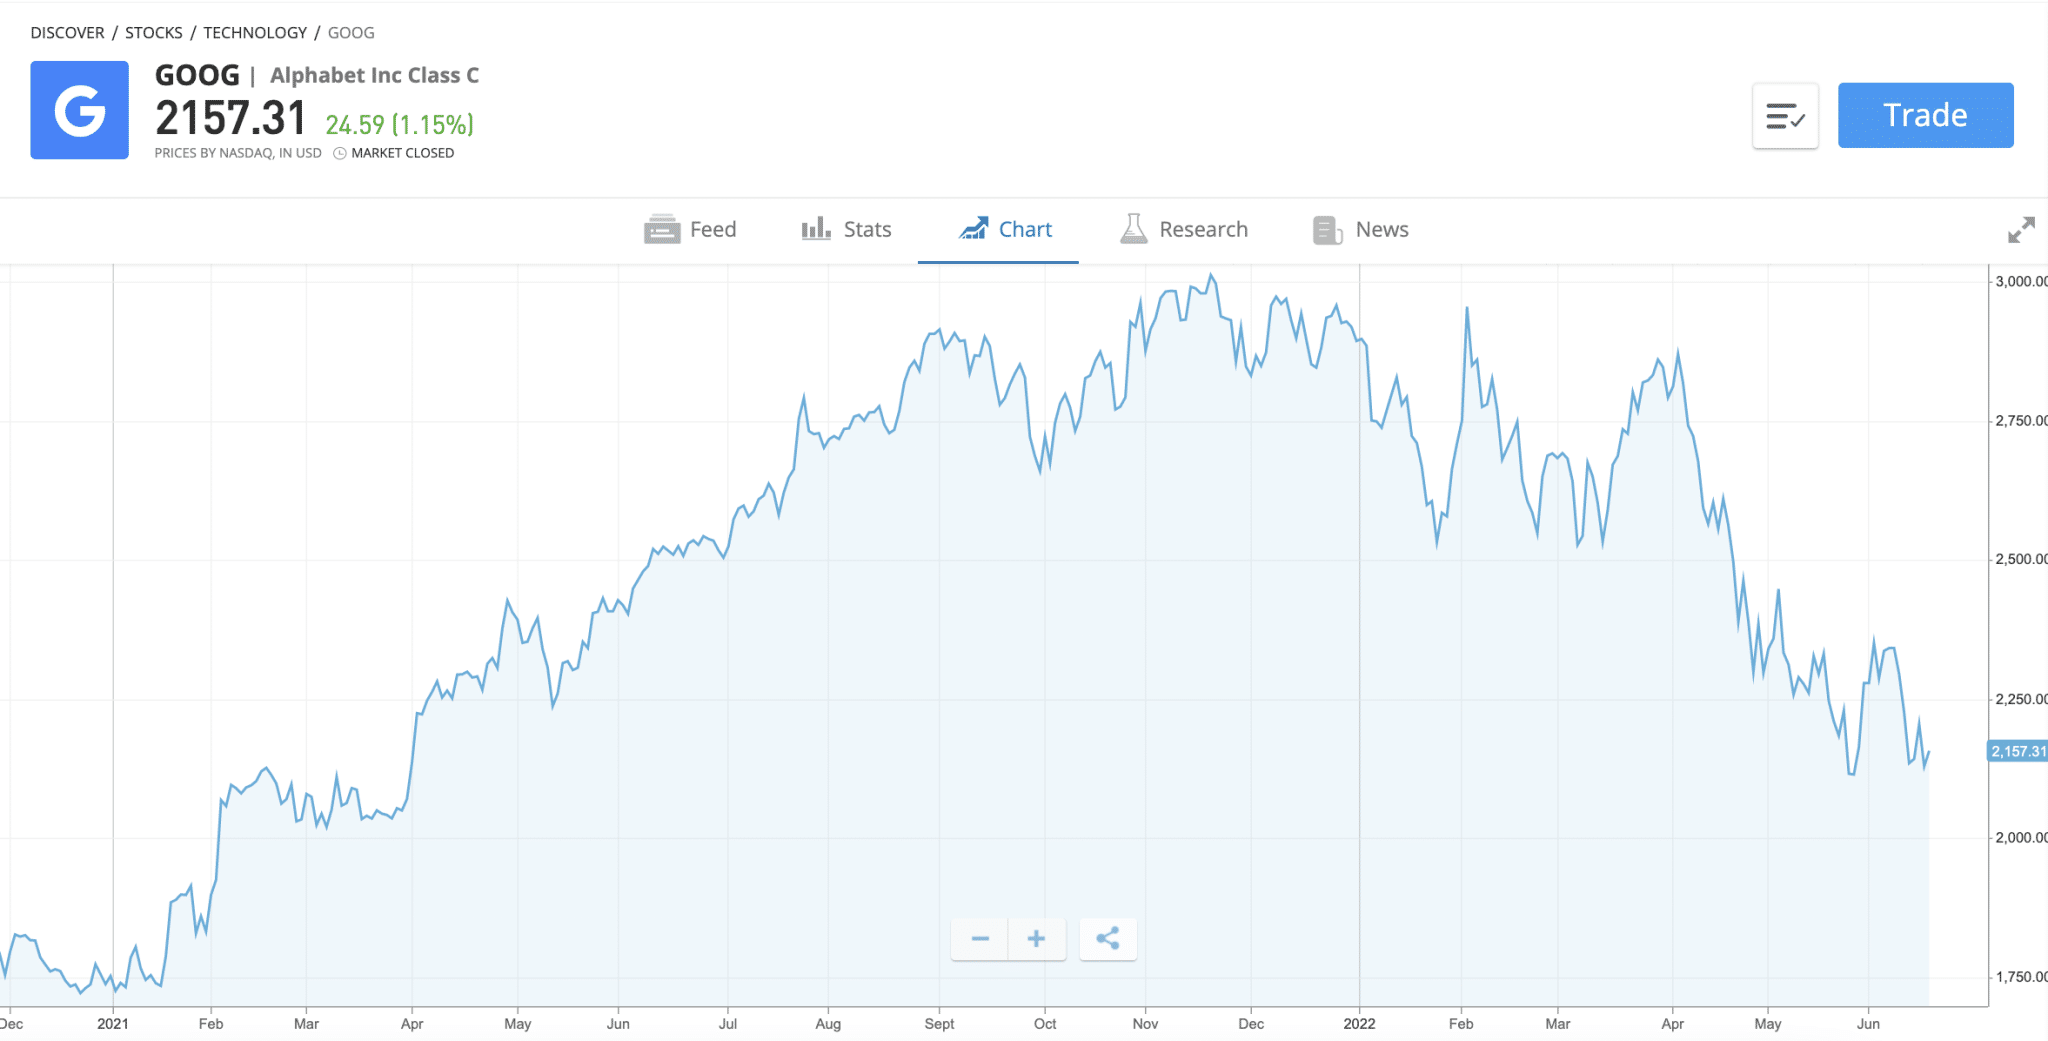Click the Alphabet Inc Class C name

click(x=374, y=76)
